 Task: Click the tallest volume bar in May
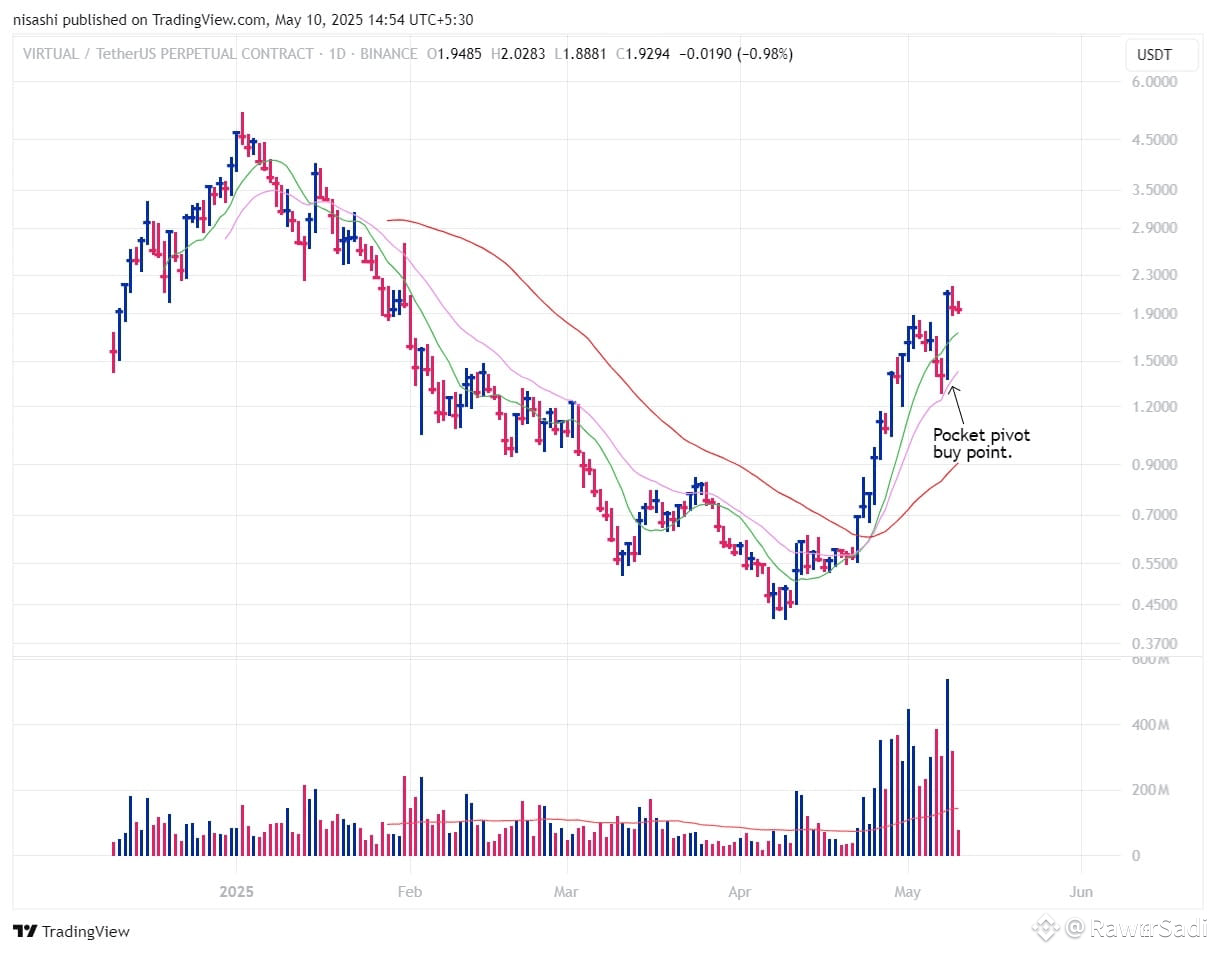947,767
